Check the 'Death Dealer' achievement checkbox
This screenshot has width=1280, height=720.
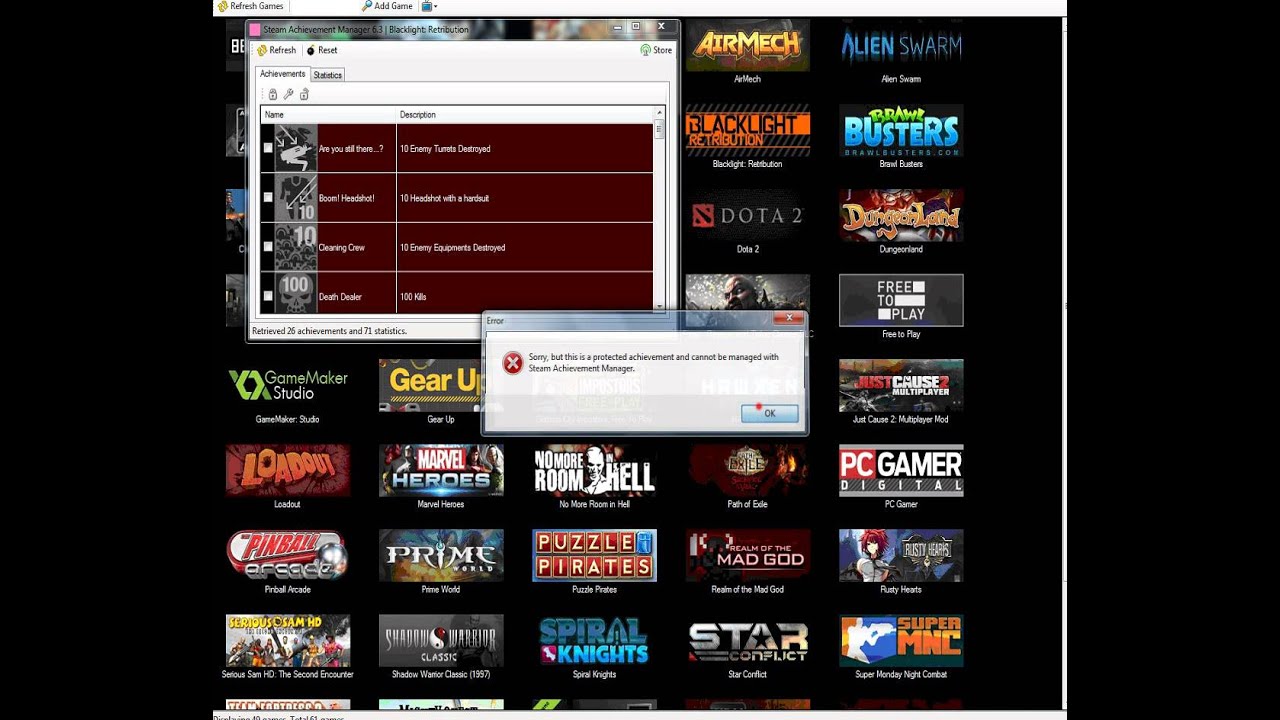268,295
